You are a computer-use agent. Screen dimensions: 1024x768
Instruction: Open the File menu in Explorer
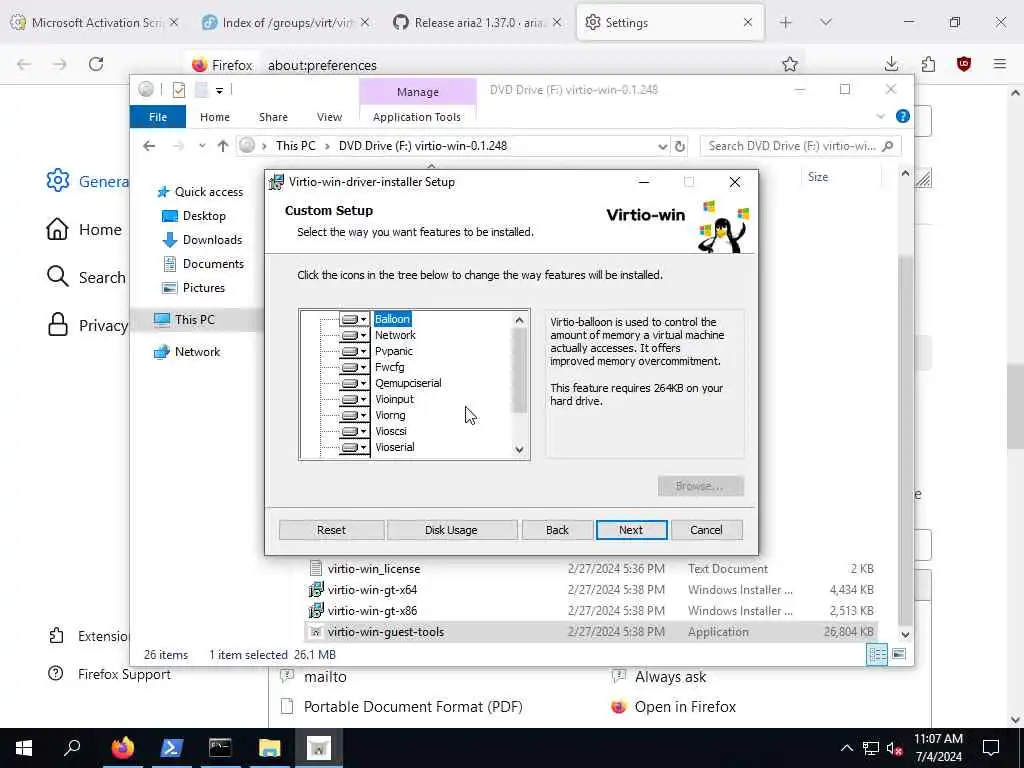pyautogui.click(x=158, y=117)
